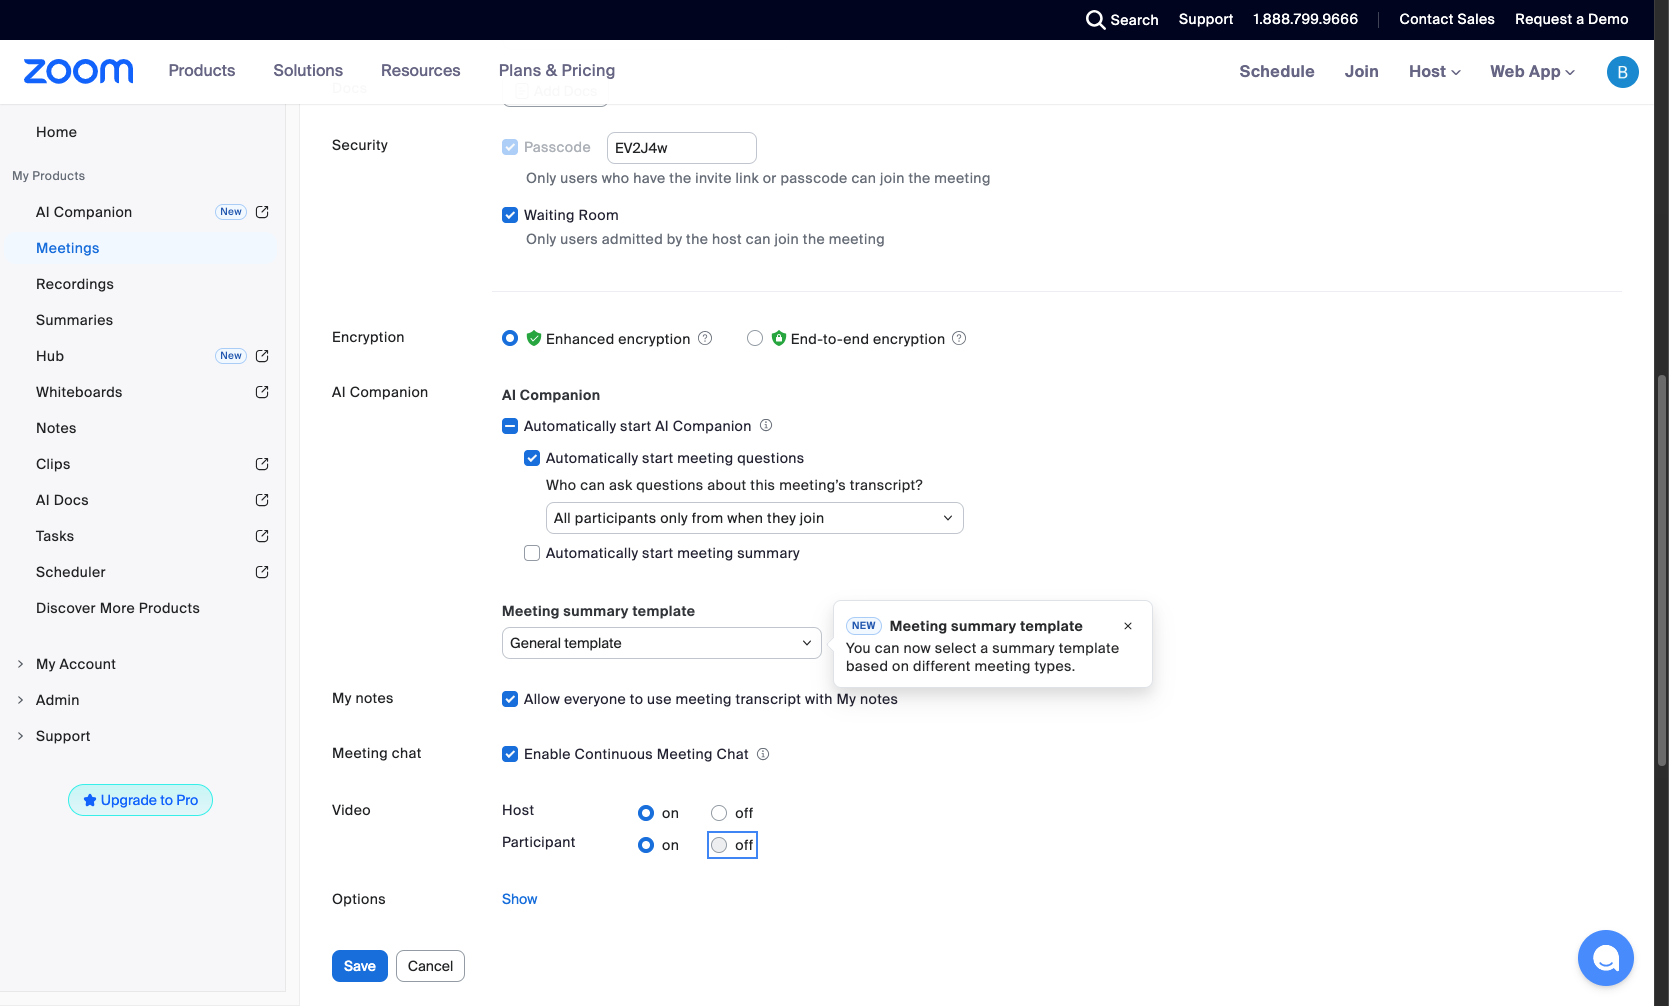Save the meeting settings
Screen dimensions: 1669x1006
click(x=360, y=966)
